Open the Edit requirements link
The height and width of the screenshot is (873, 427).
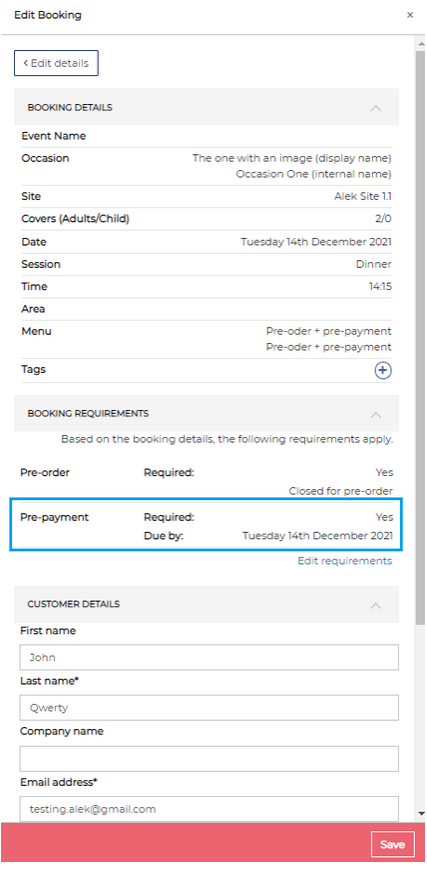[345, 561]
